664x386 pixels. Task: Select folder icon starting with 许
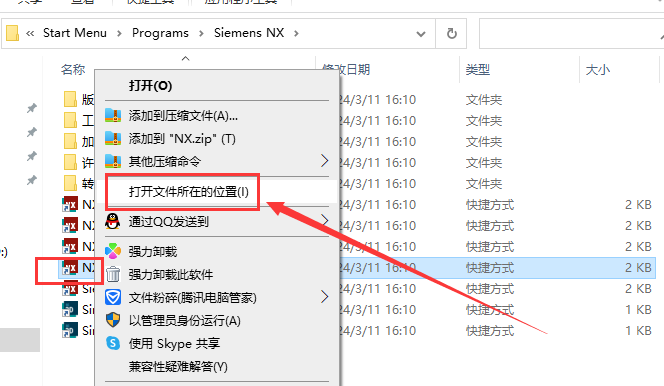coord(70,163)
